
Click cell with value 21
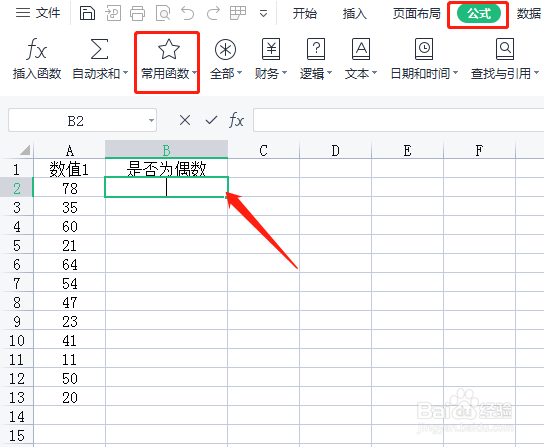[69, 245]
